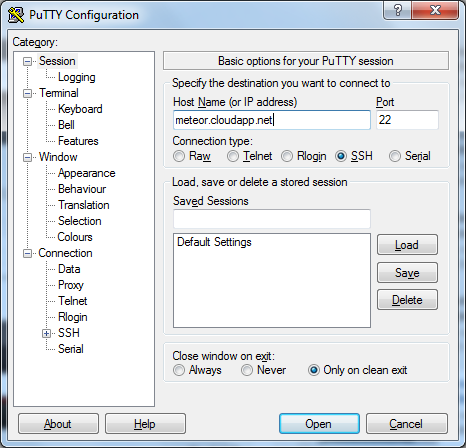Select Terminal category
This screenshot has width=466, height=448.
tap(59, 93)
